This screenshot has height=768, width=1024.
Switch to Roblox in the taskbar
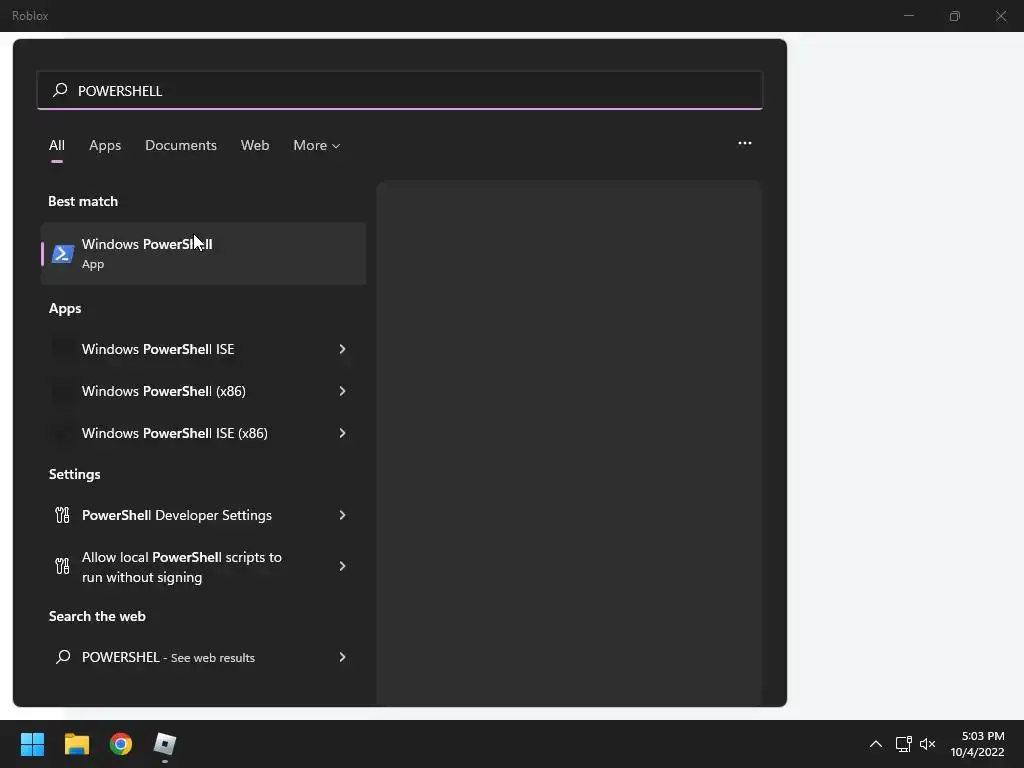[165, 744]
